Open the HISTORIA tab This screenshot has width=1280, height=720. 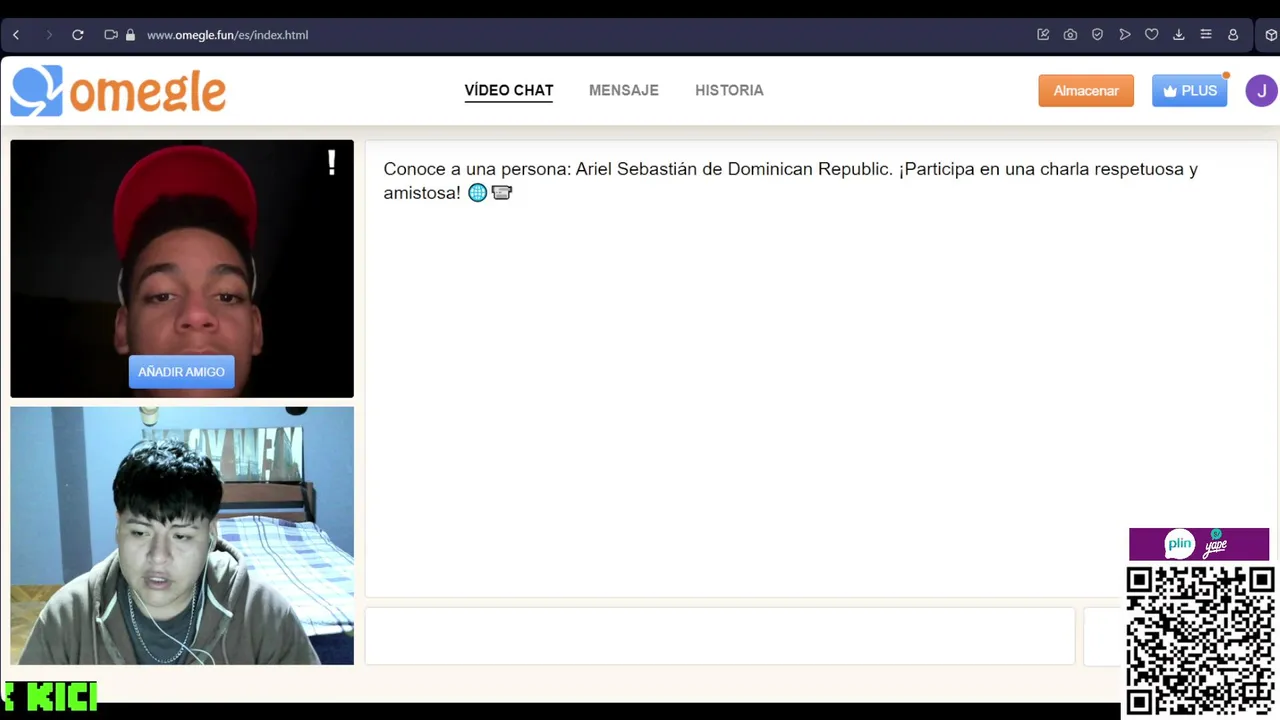(729, 90)
